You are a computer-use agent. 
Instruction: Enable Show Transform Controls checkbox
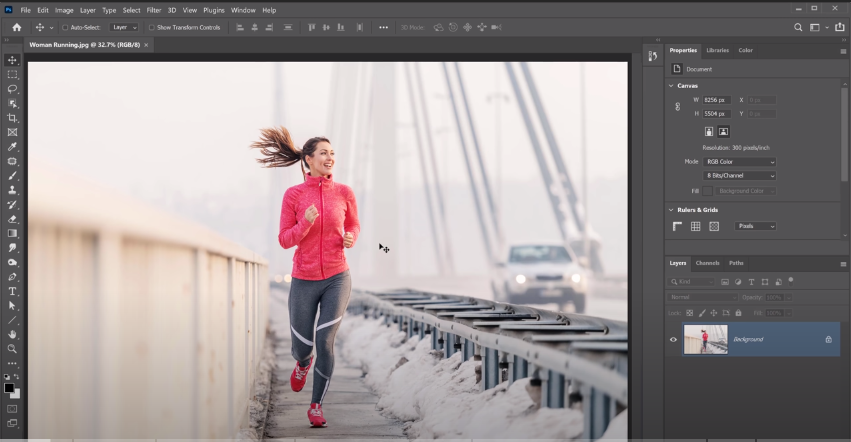152,27
